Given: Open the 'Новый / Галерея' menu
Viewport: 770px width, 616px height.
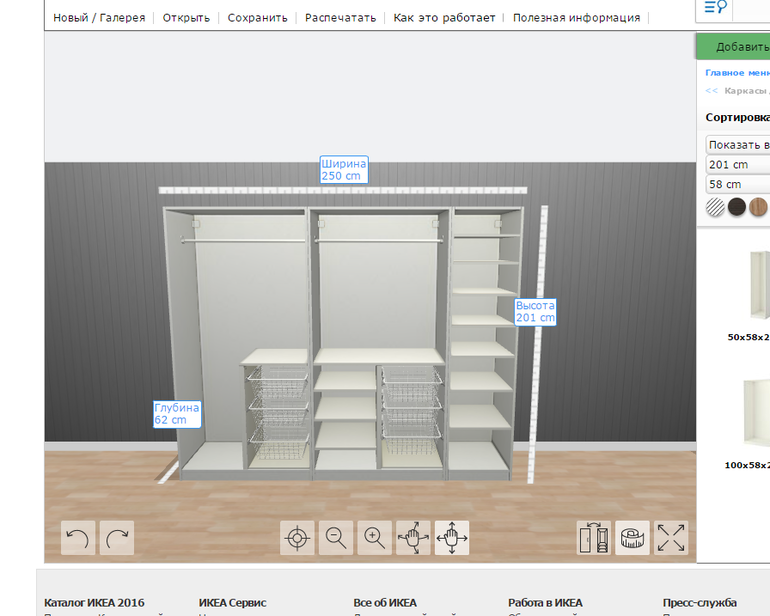Looking at the screenshot, I should pyautogui.click(x=99, y=18).
